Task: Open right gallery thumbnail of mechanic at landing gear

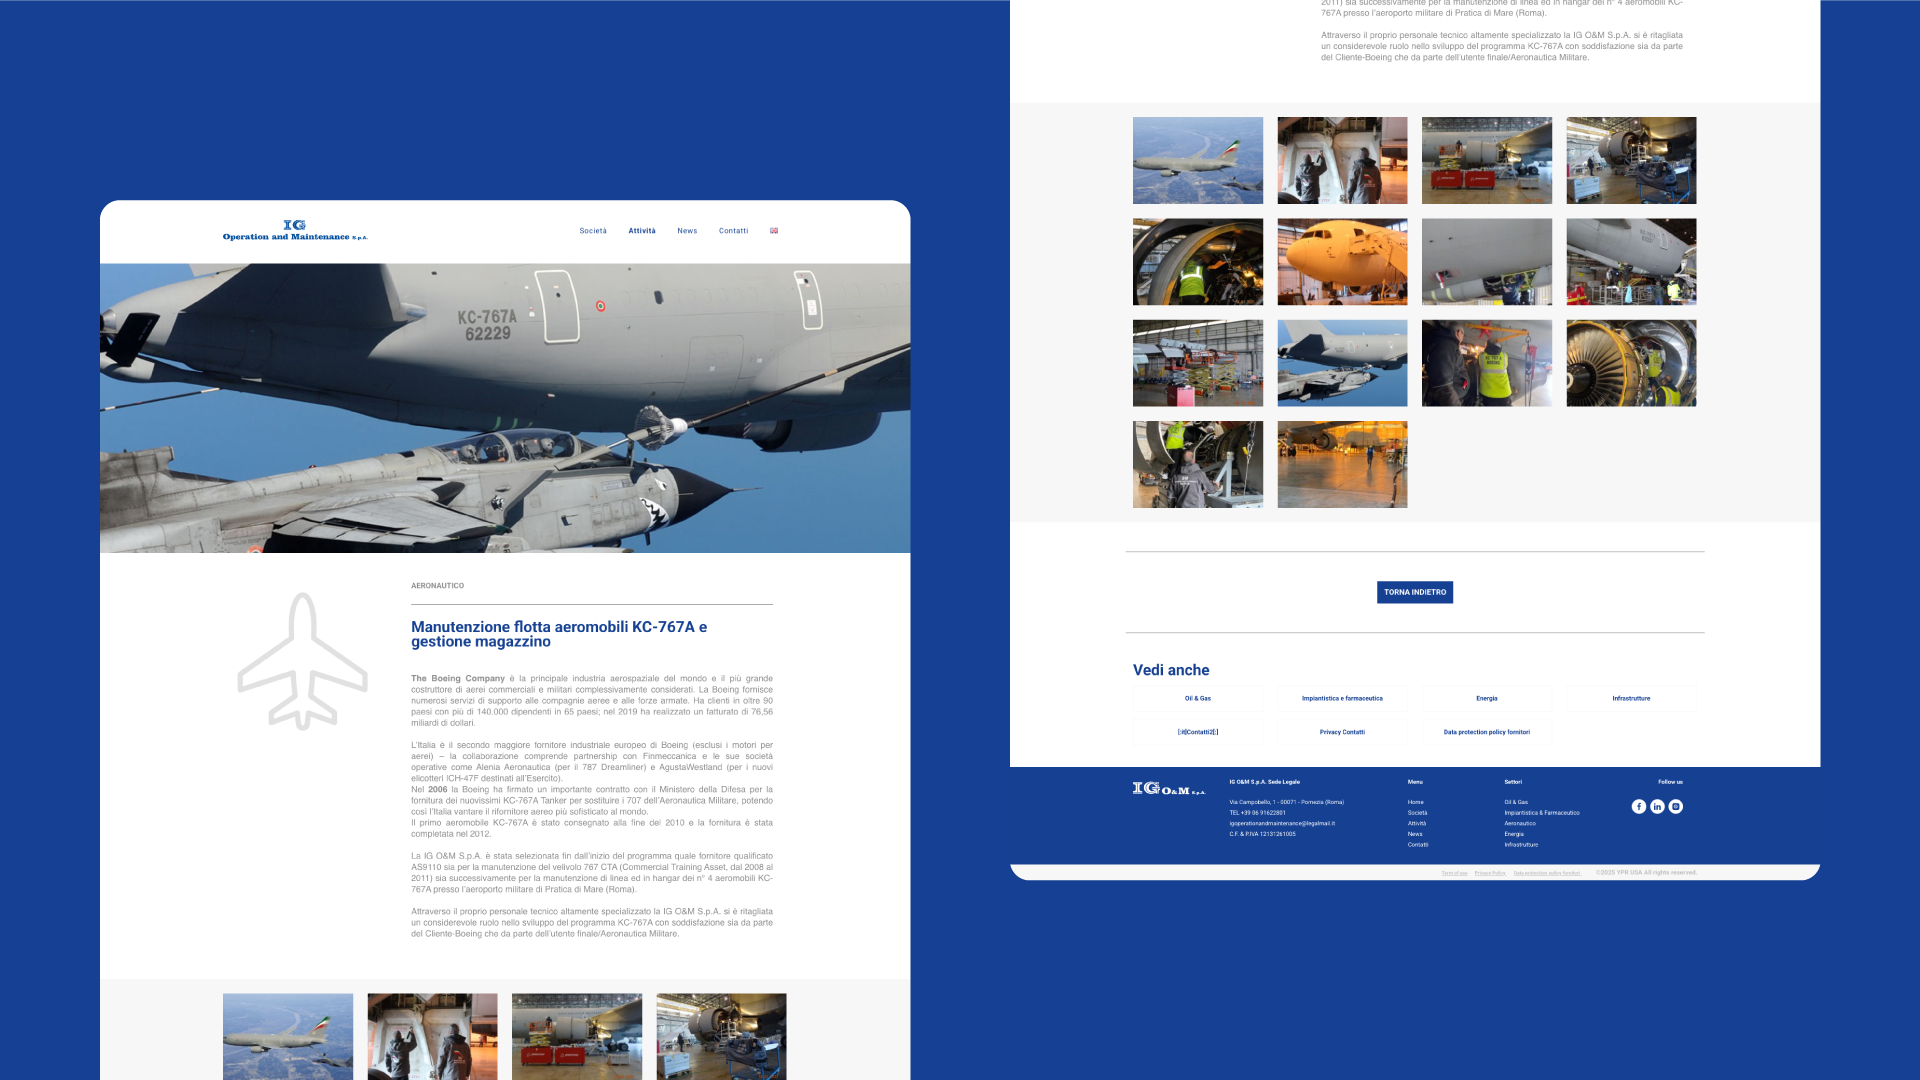Action: point(1198,464)
